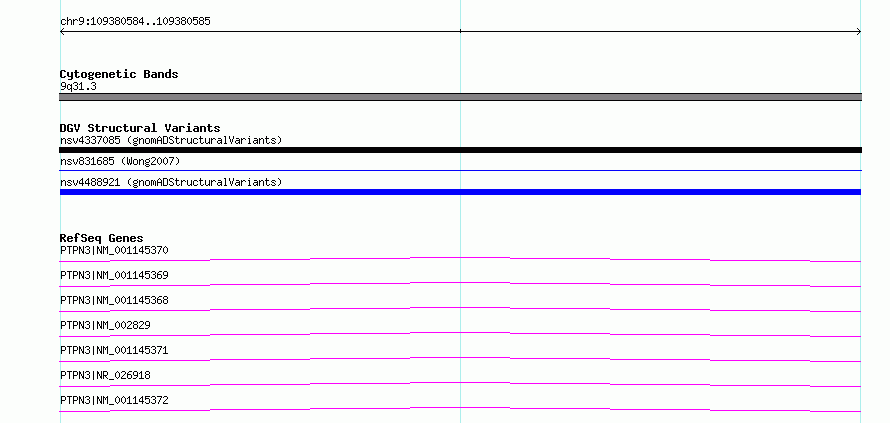
Task: Open the RefSeq Genes track heading
Action: point(102,238)
